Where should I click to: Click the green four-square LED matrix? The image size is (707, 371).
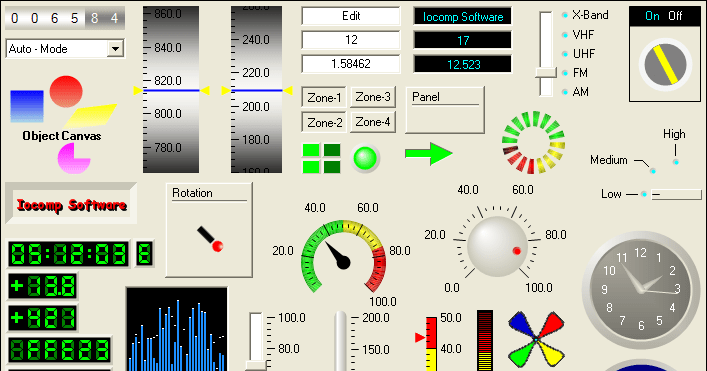[321, 159]
